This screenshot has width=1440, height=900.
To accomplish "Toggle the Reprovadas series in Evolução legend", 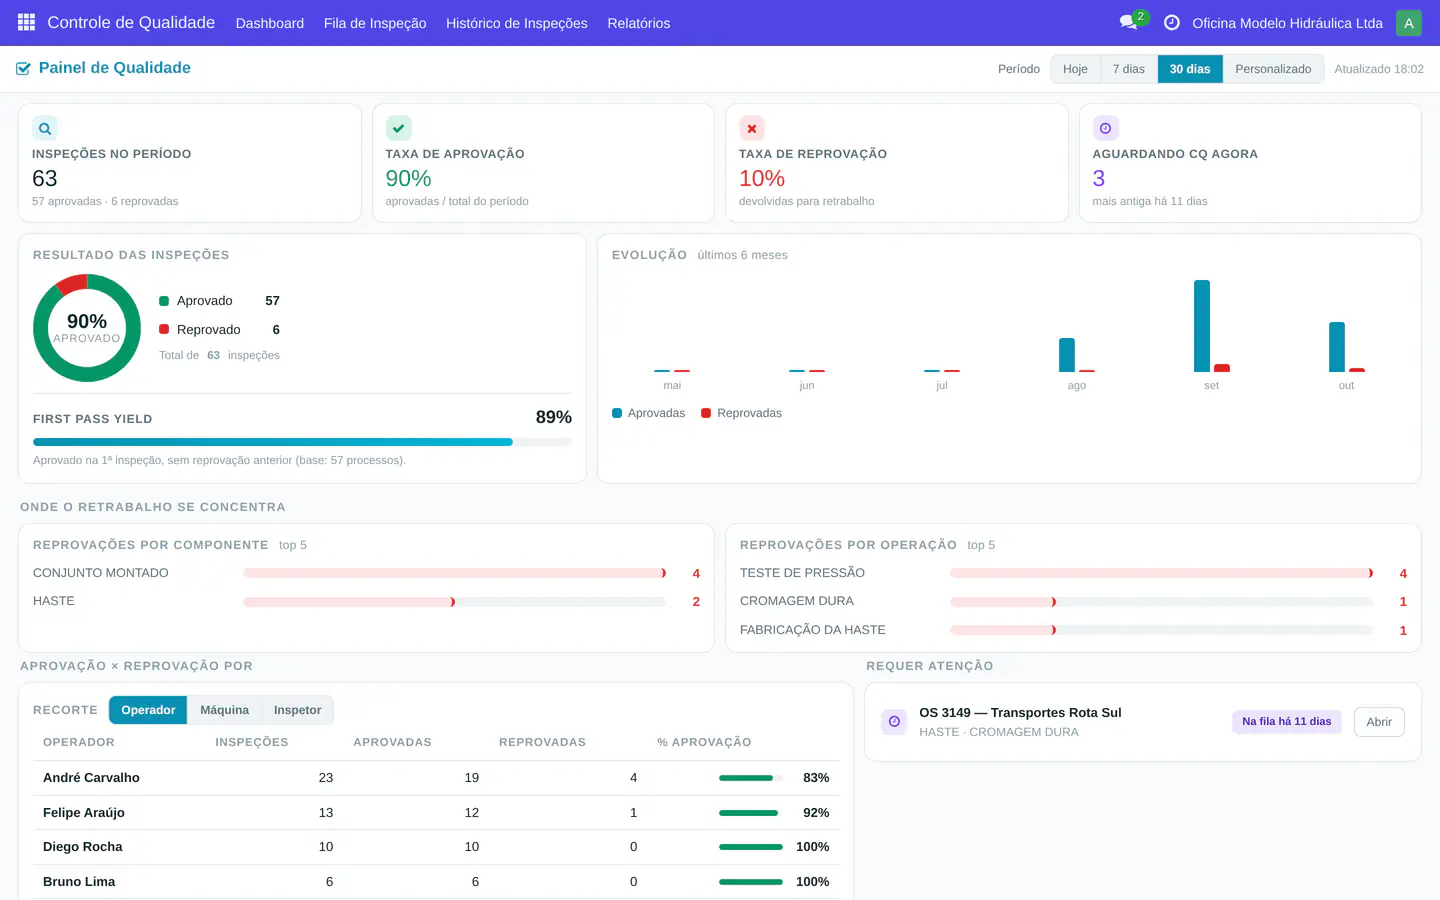I will (742, 413).
